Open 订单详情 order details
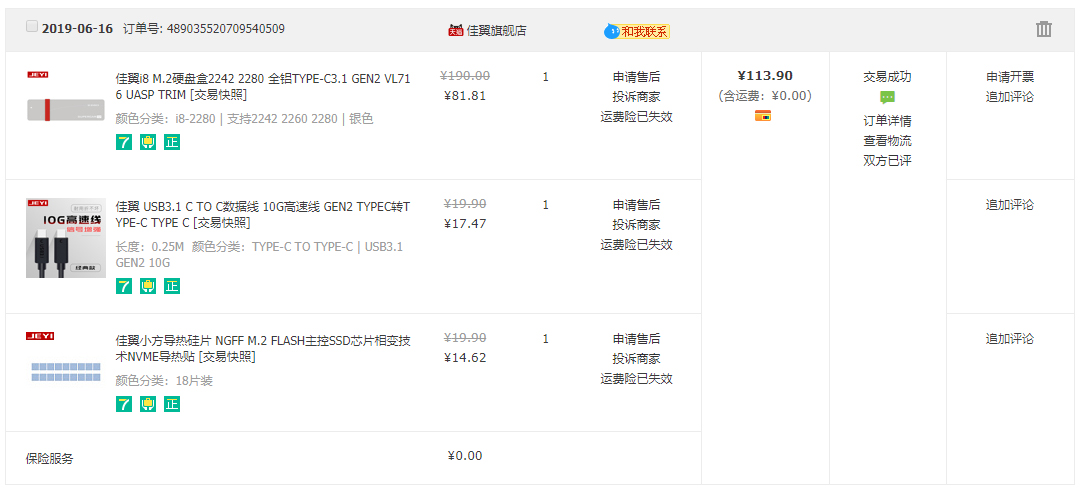This screenshot has width=1082, height=492. pyautogui.click(x=887, y=121)
